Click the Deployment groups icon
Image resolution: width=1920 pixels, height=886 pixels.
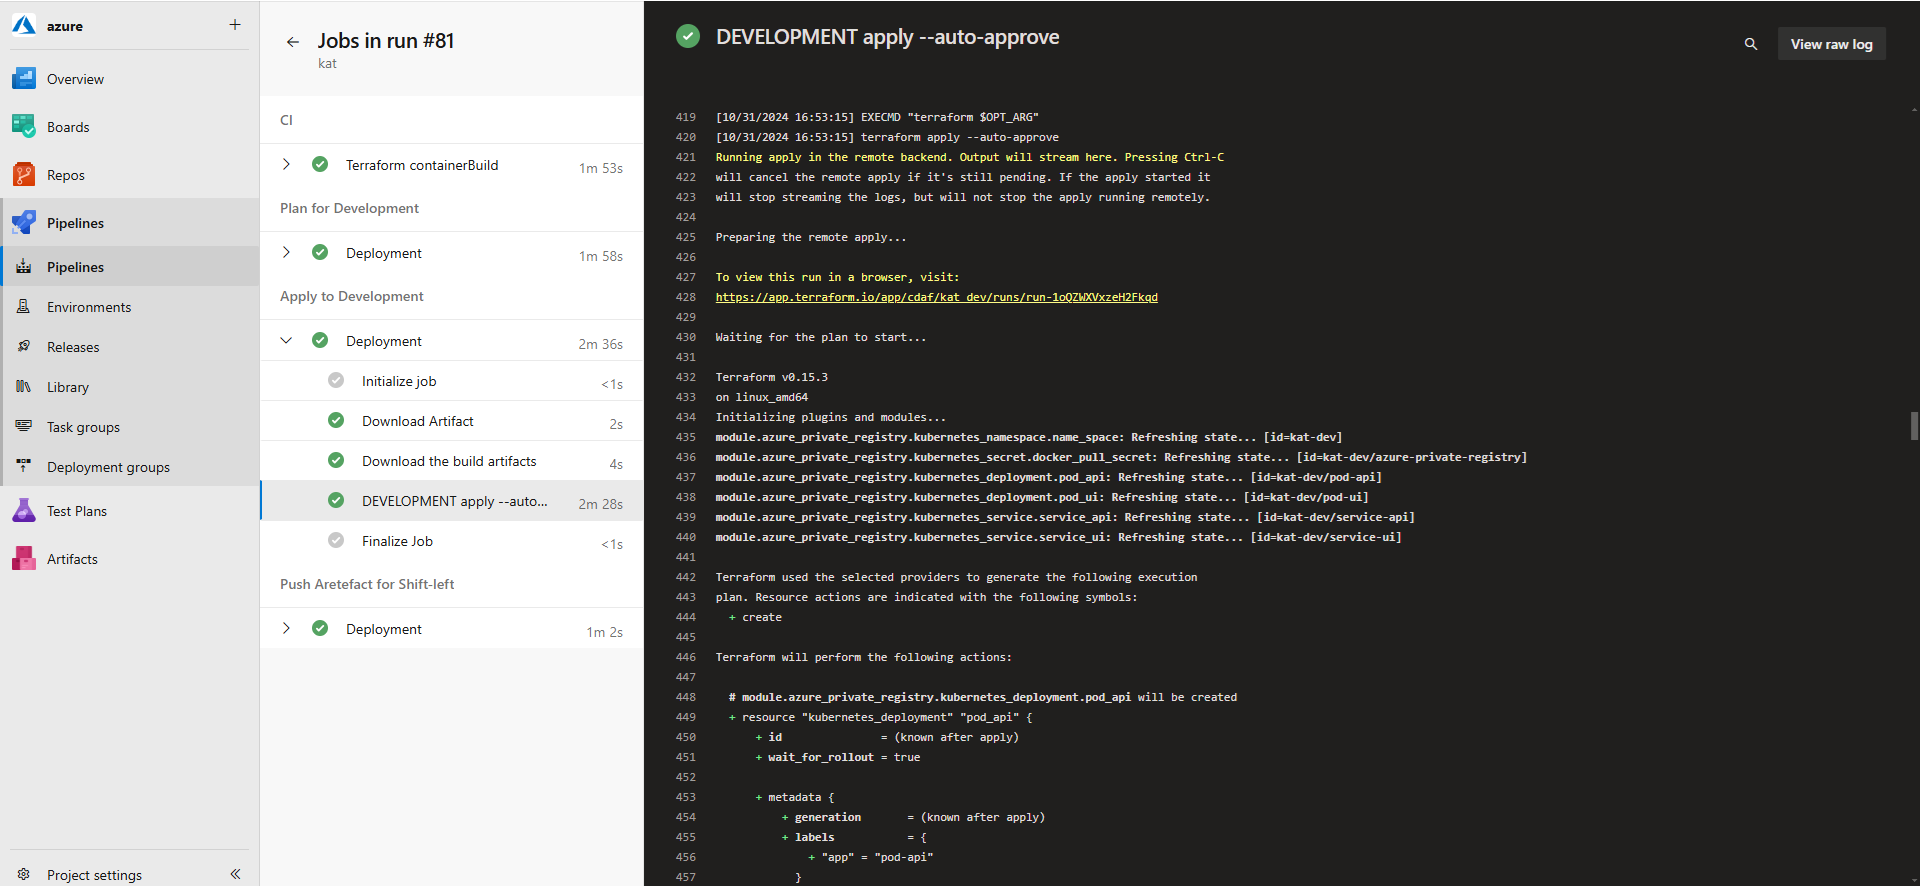click(24, 466)
